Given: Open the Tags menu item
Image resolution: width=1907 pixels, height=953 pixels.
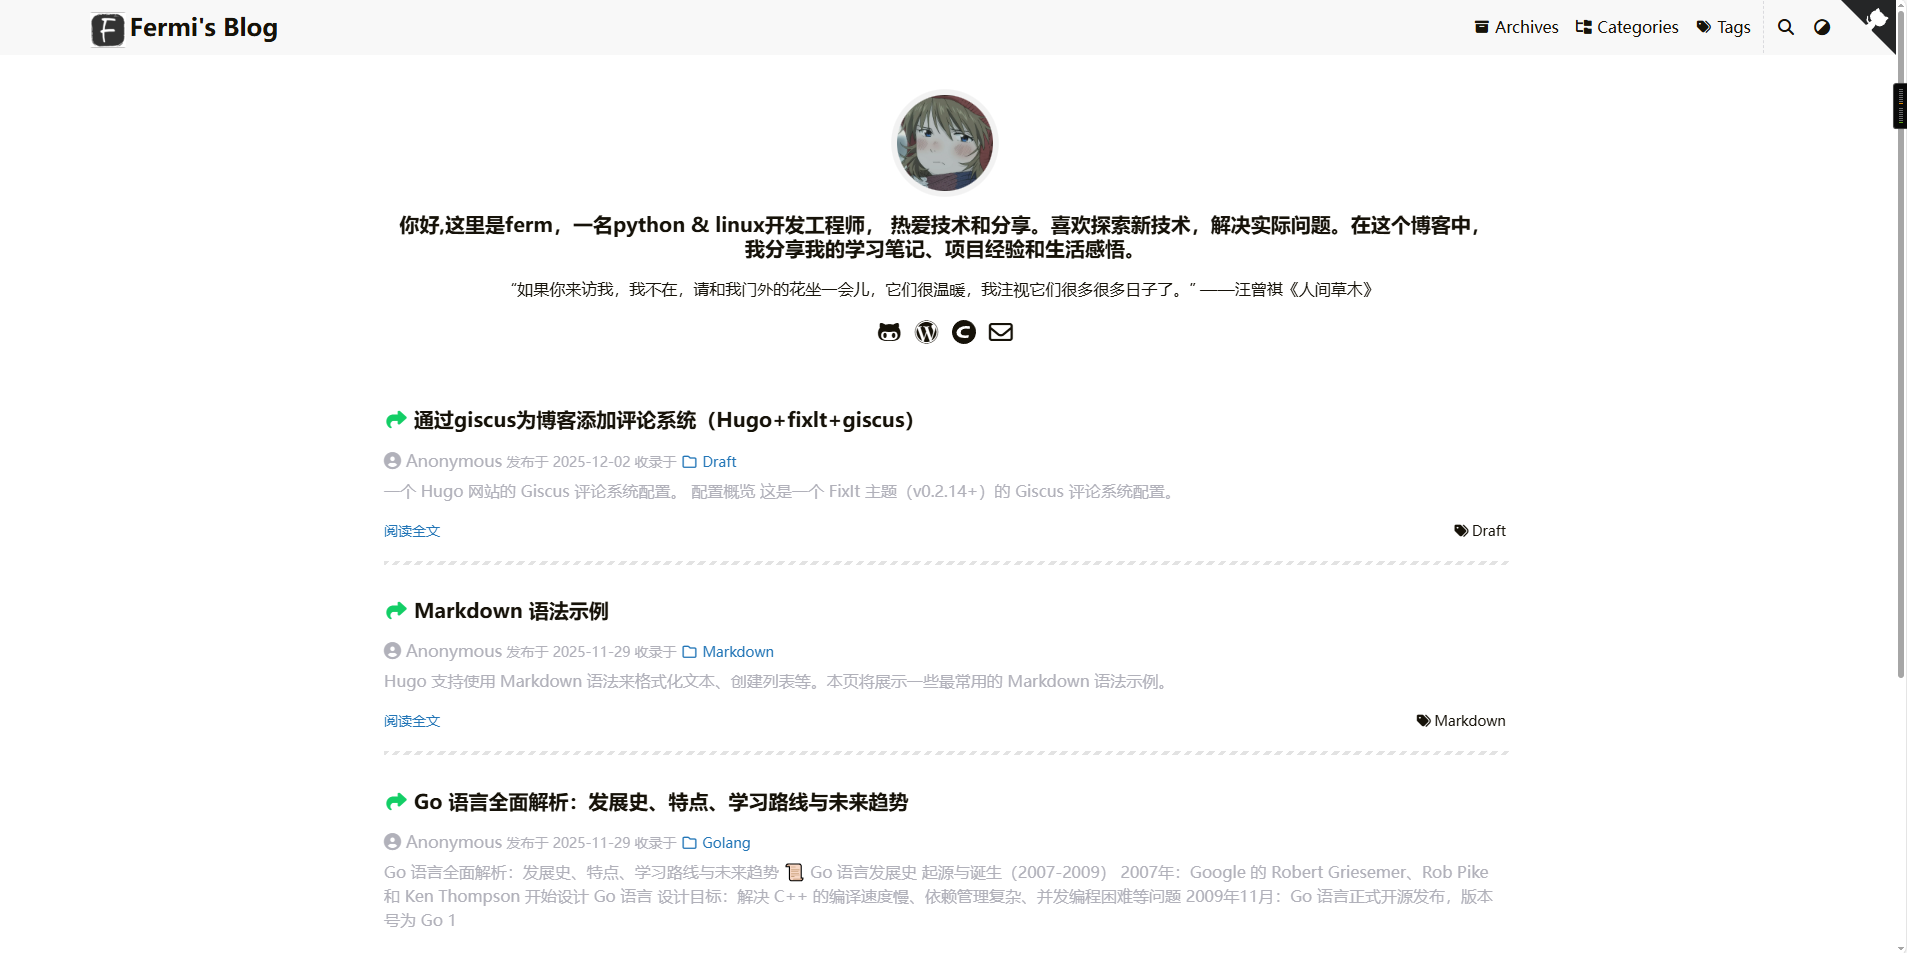Looking at the screenshot, I should point(1723,27).
